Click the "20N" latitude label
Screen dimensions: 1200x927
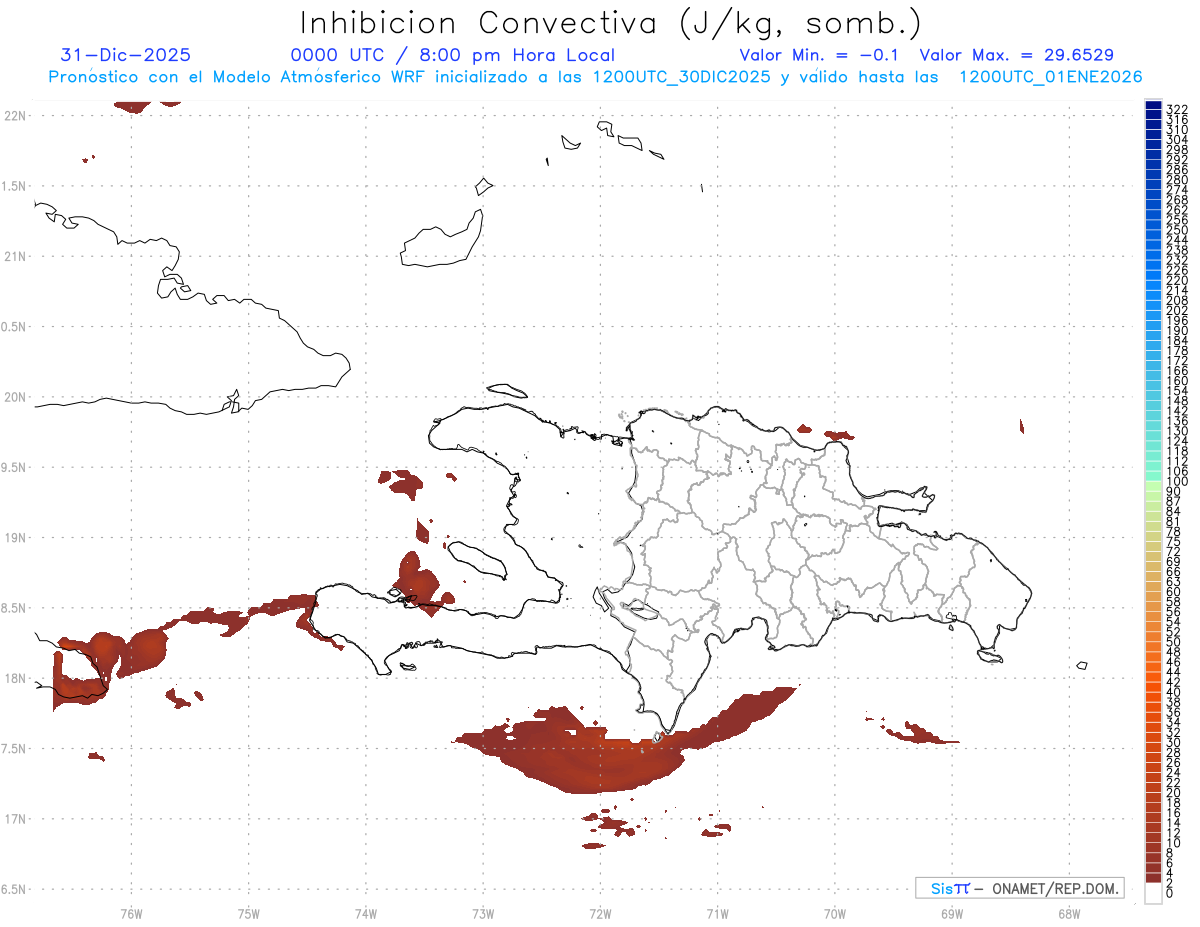(x=15, y=397)
